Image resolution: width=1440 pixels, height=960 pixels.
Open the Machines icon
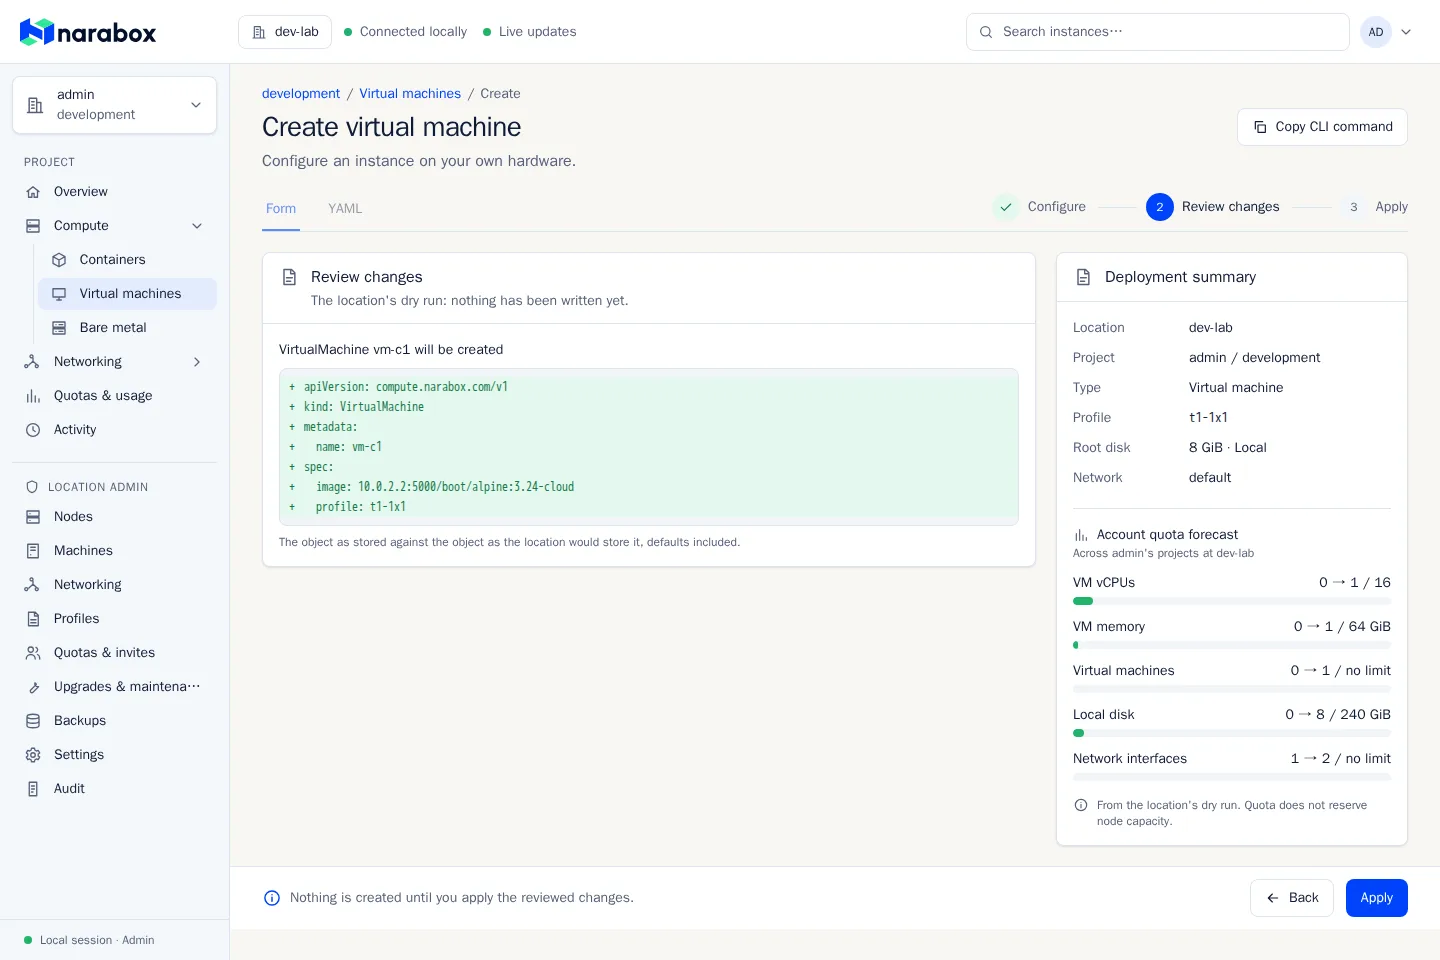click(33, 551)
